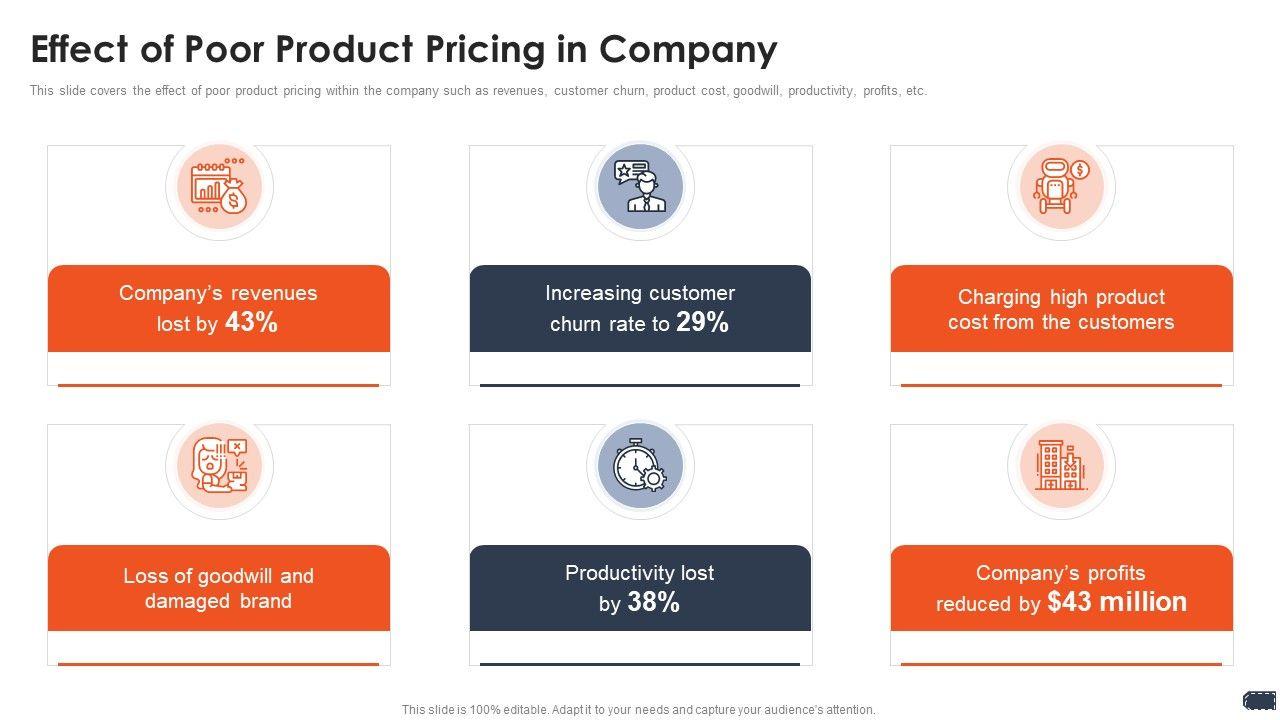1280x720 pixels.
Task: Select the Company's revenues lost by 43% box
Action: [x=219, y=308]
